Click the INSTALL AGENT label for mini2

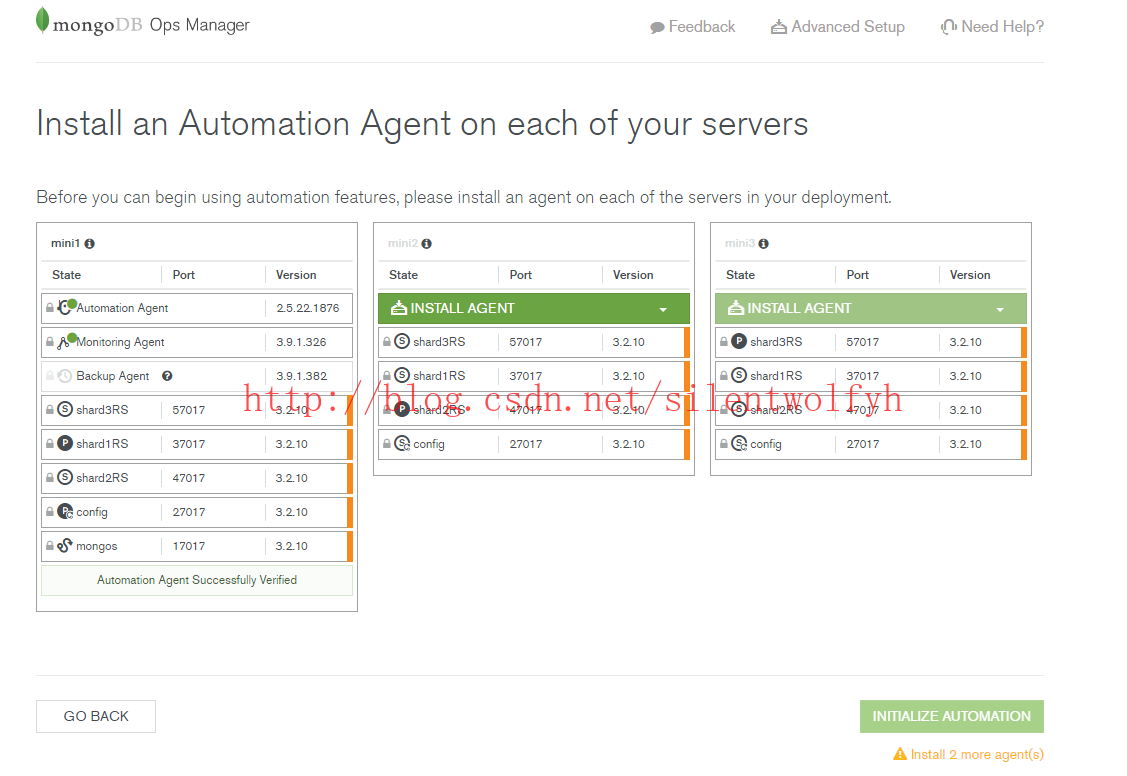click(x=462, y=308)
